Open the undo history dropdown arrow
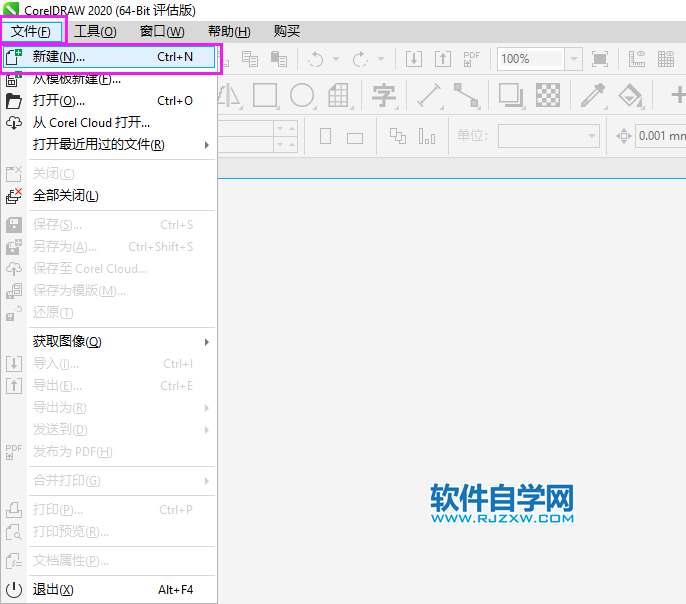Image resolution: width=686 pixels, height=604 pixels. coord(336,59)
